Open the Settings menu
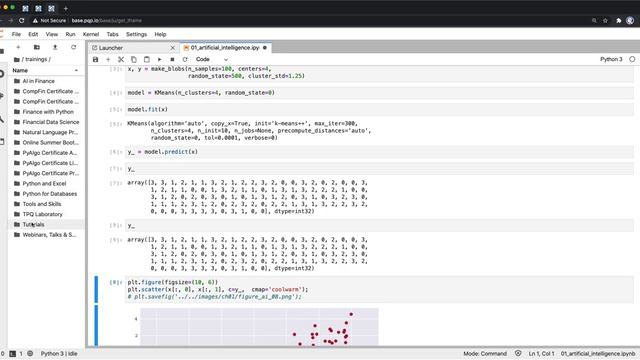This screenshot has height=360, width=640. [x=136, y=34]
